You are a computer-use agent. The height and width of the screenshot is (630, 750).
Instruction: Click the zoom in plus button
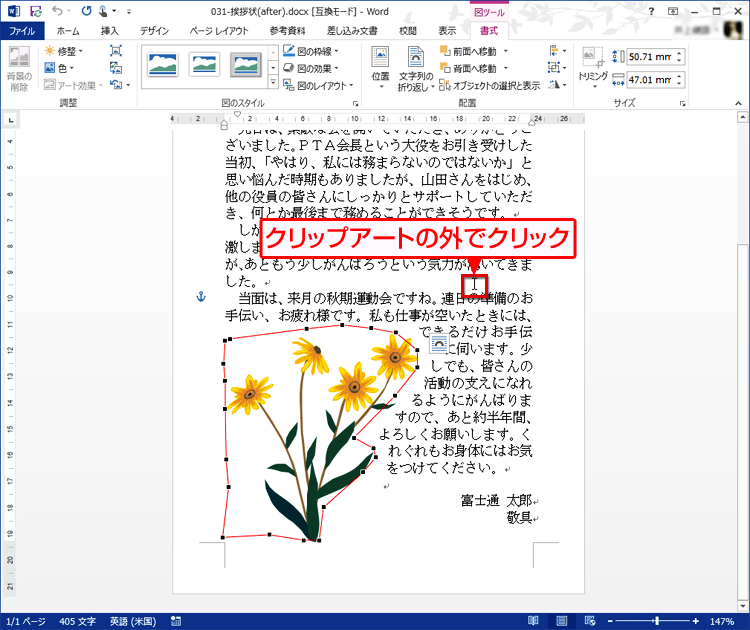pos(695,621)
